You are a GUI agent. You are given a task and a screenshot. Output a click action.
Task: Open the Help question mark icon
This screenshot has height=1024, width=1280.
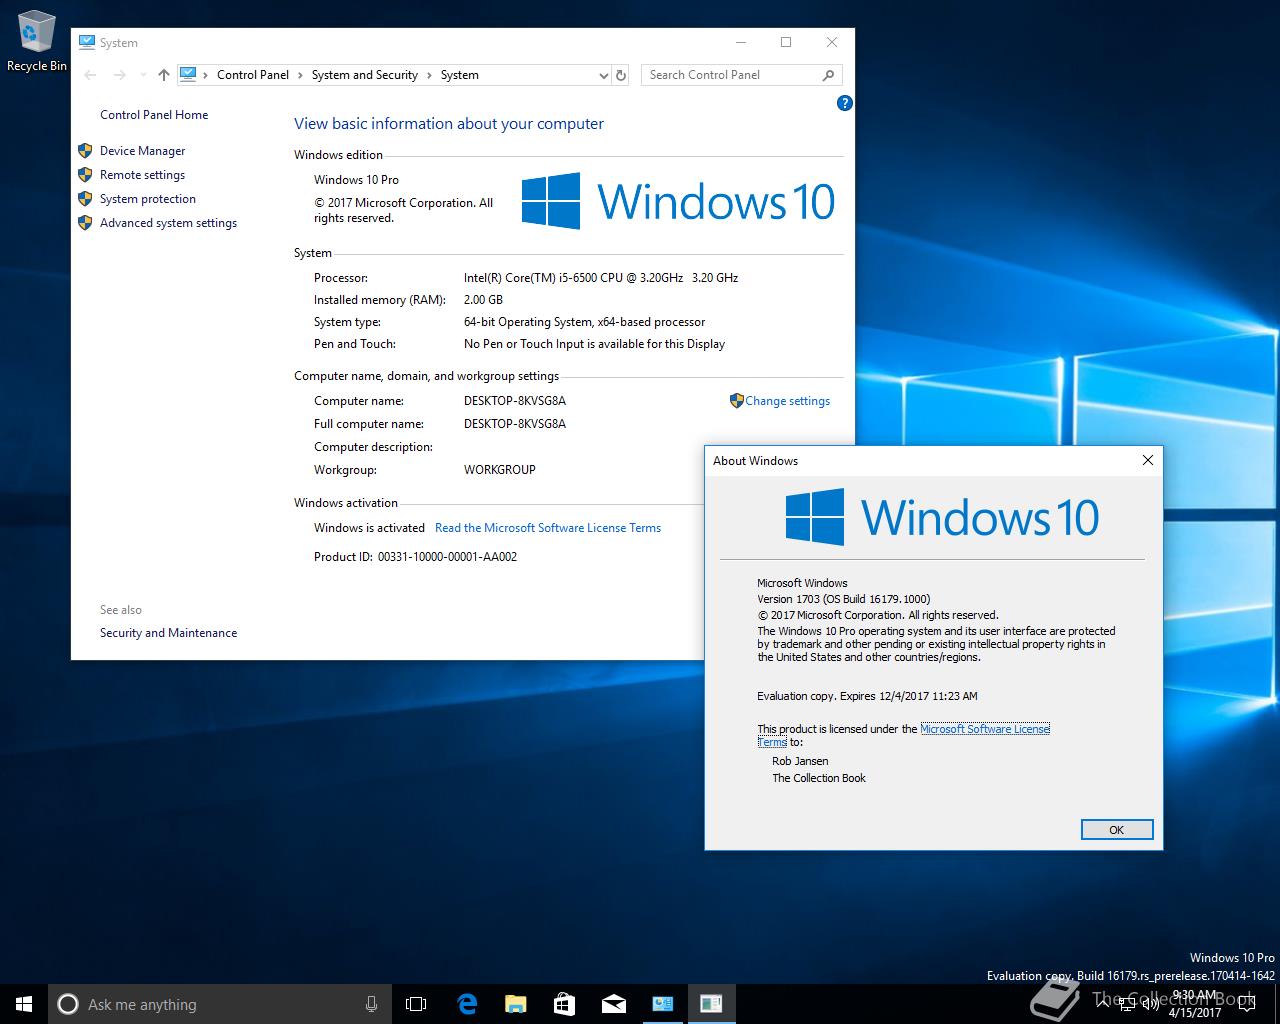point(844,103)
